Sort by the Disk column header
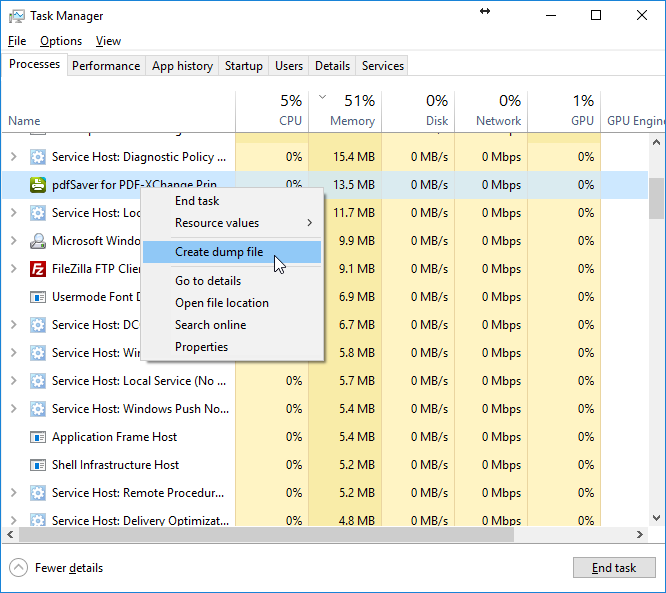 pyautogui.click(x=418, y=111)
